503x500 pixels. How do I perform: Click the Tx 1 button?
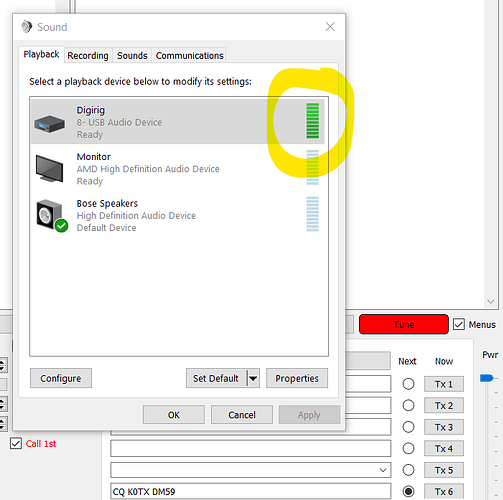pyautogui.click(x=444, y=384)
